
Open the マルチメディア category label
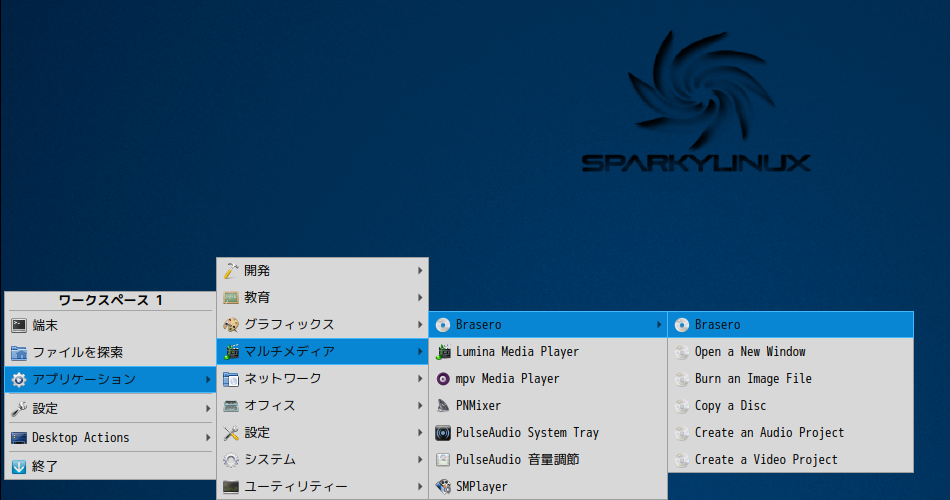(x=289, y=352)
